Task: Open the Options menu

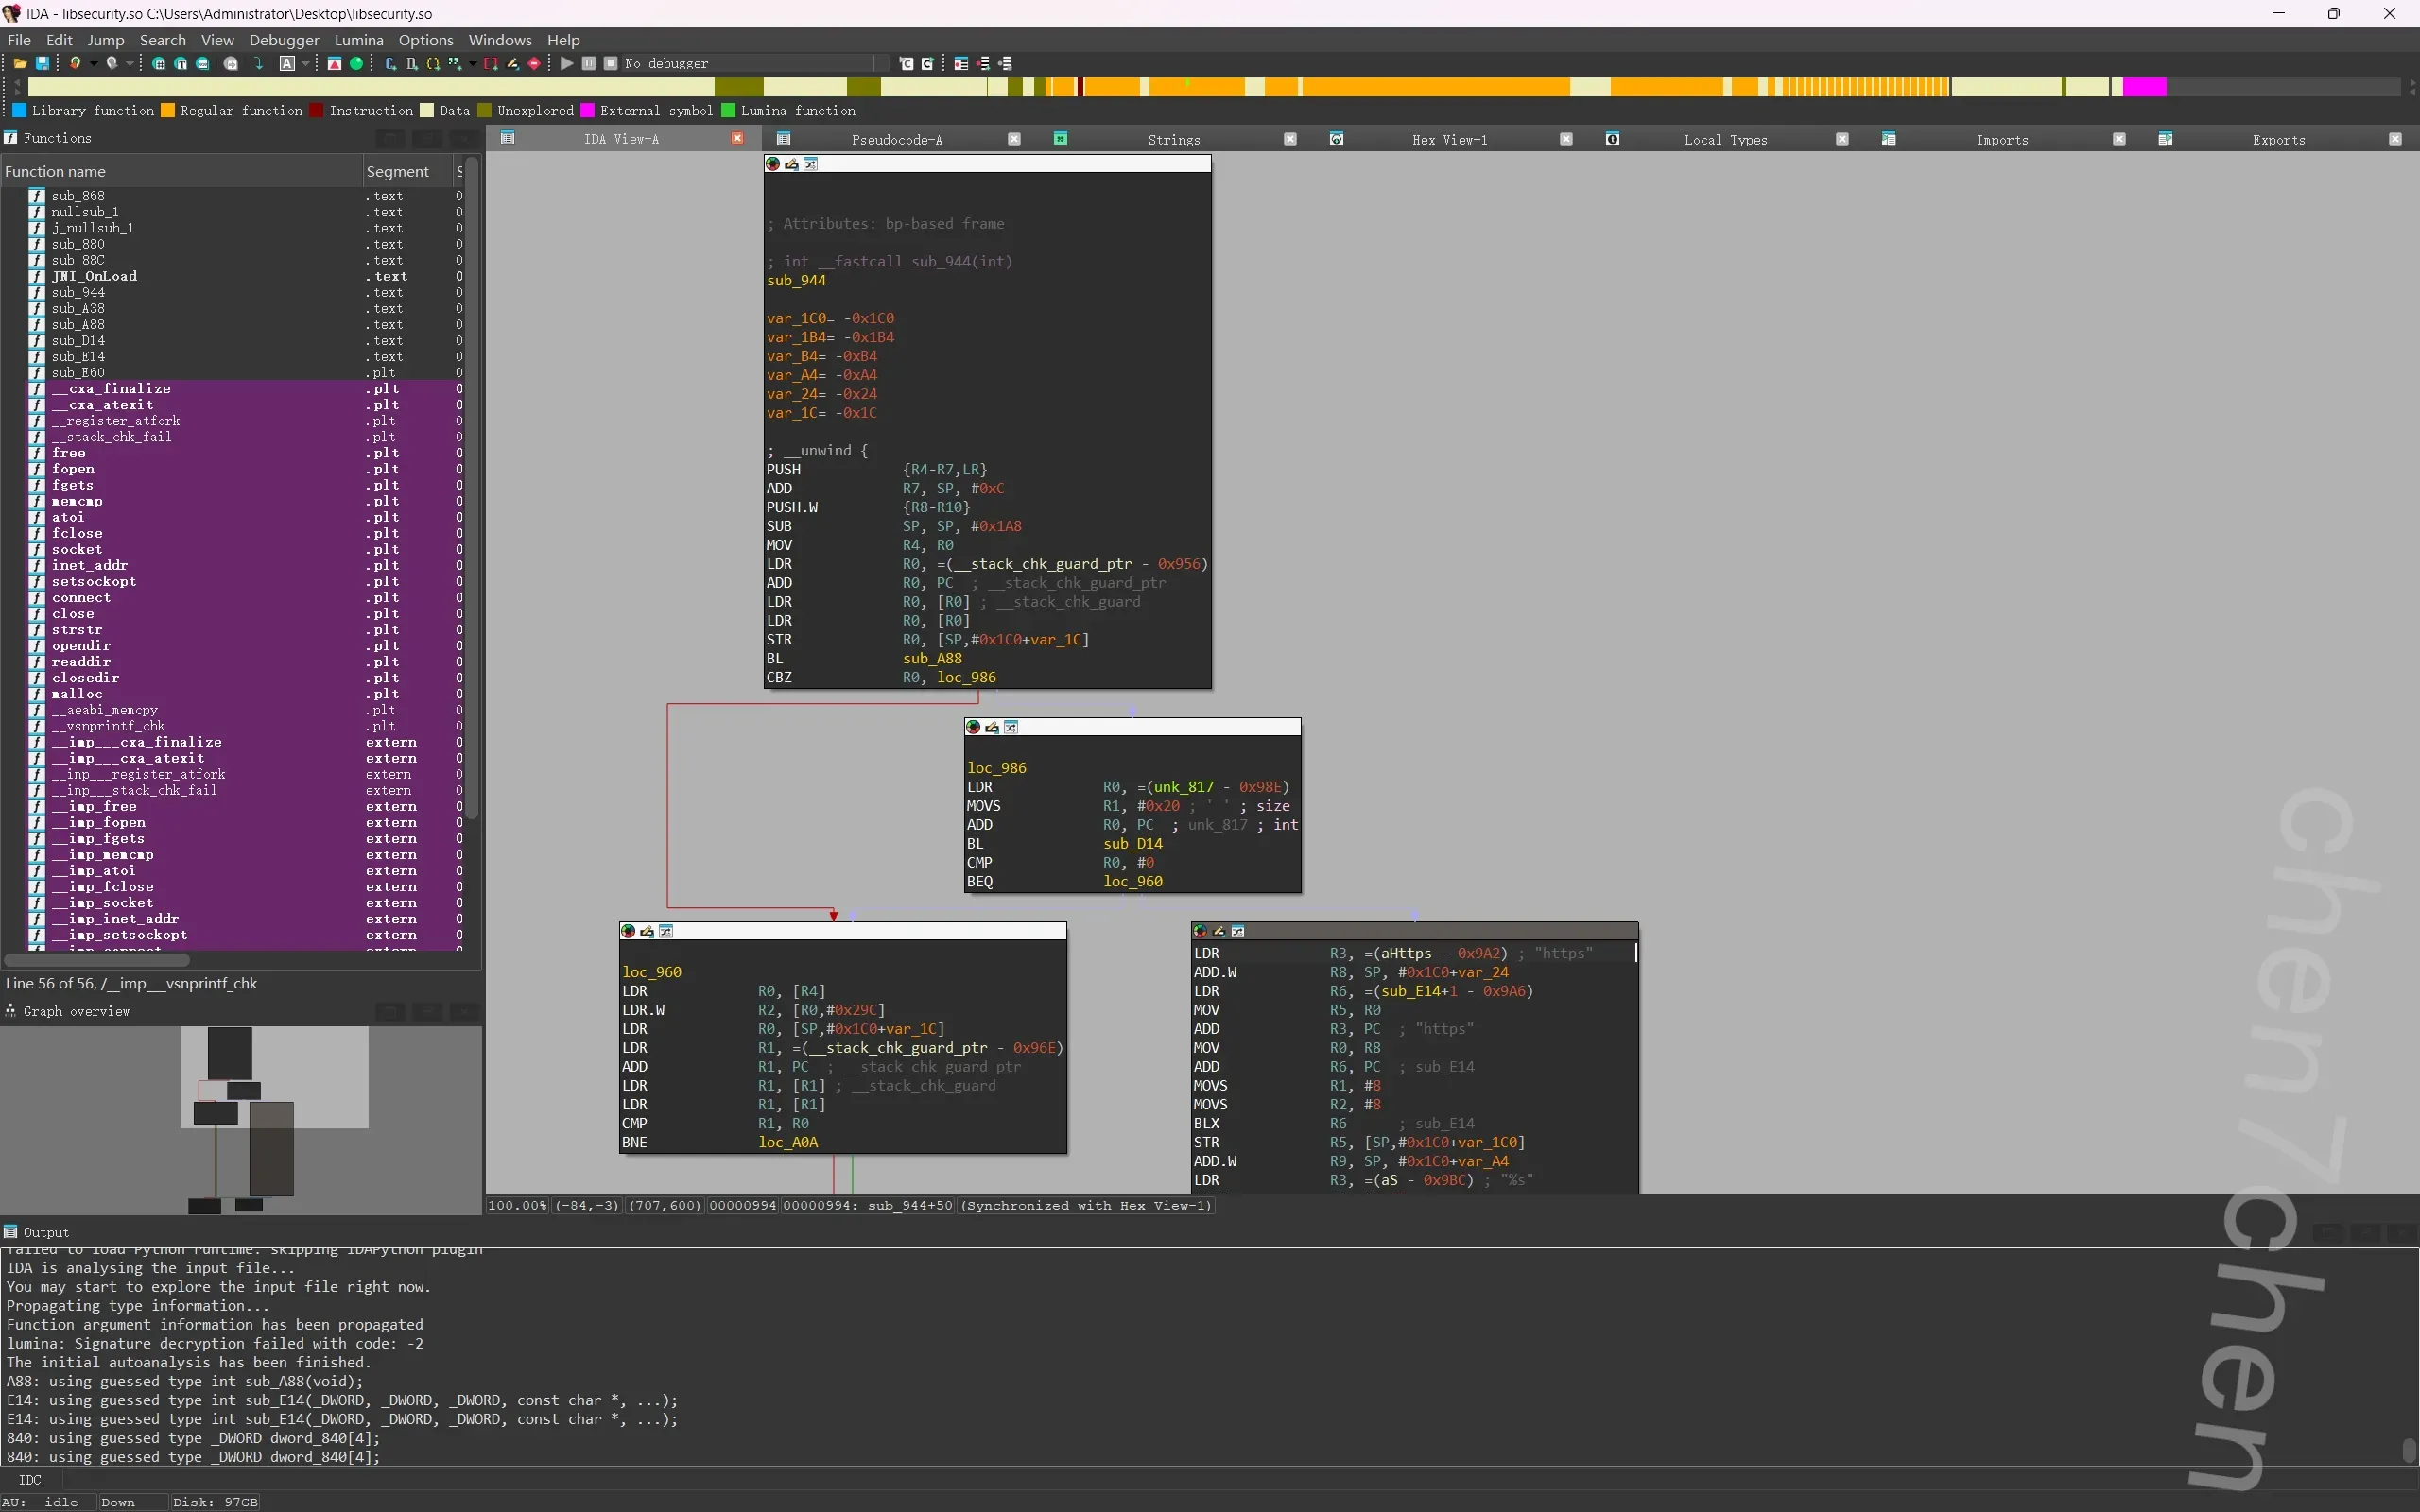Action: [426, 40]
